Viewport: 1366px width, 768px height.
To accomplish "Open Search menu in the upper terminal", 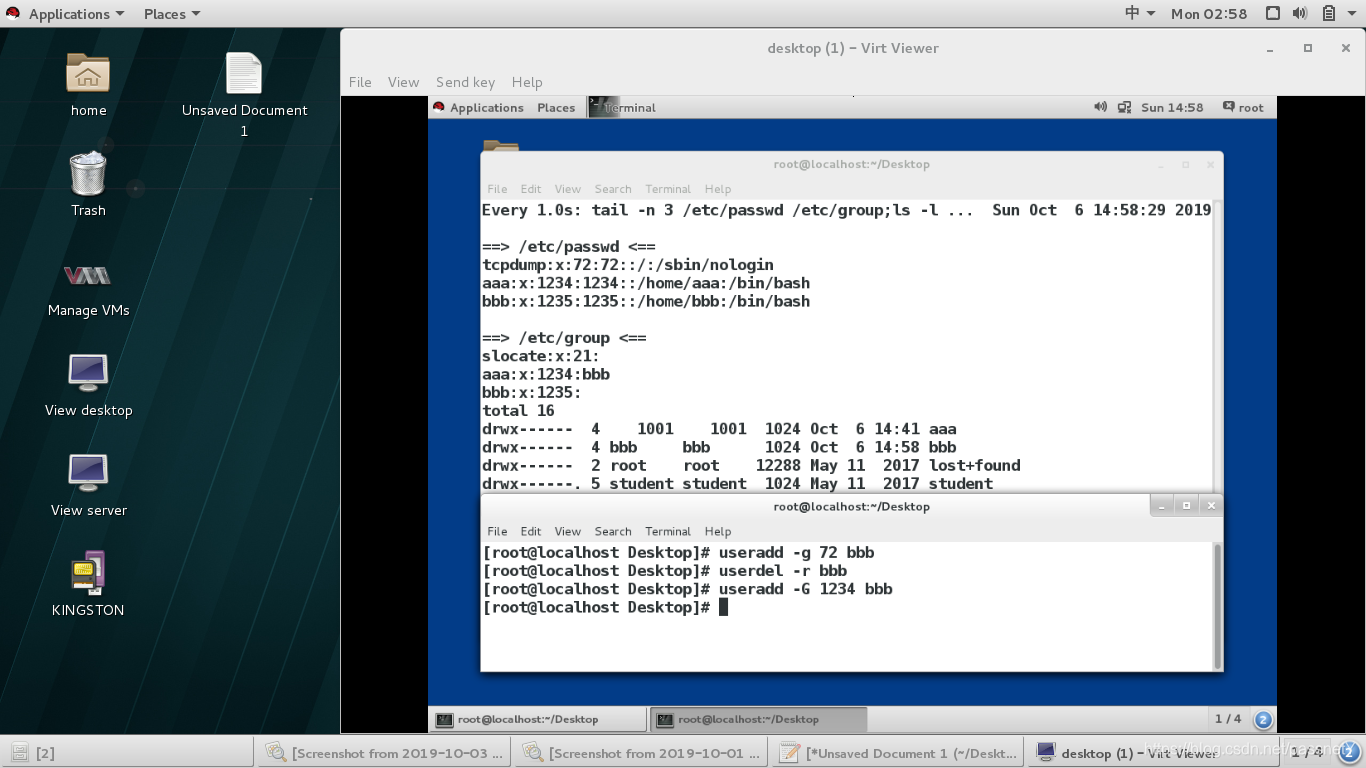I will (613, 189).
